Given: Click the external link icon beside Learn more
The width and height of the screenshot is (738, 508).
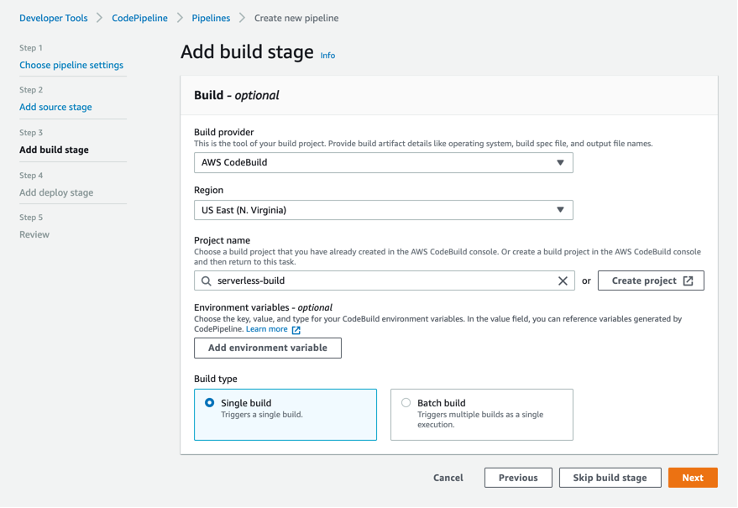Looking at the screenshot, I should coord(296,329).
